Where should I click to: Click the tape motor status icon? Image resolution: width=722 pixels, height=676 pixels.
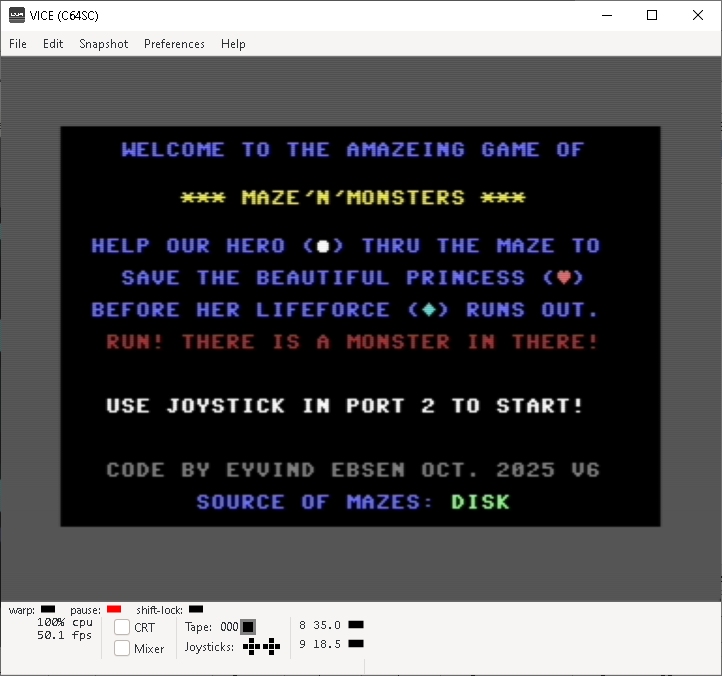[248, 627]
